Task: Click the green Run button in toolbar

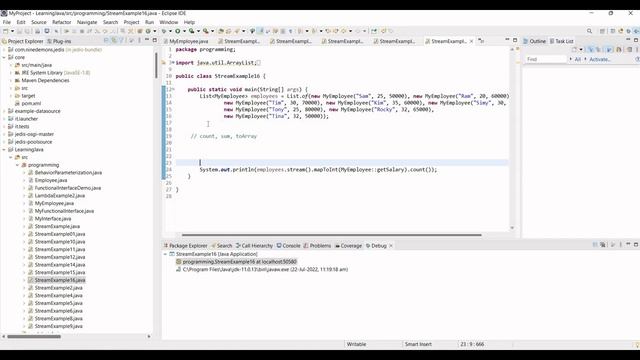Action: coord(178,31)
